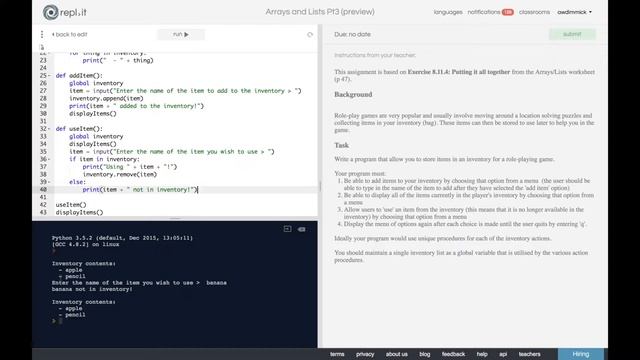Click the 'useItem()' call on line 42
The height and width of the screenshot is (360, 640).
coord(71,205)
